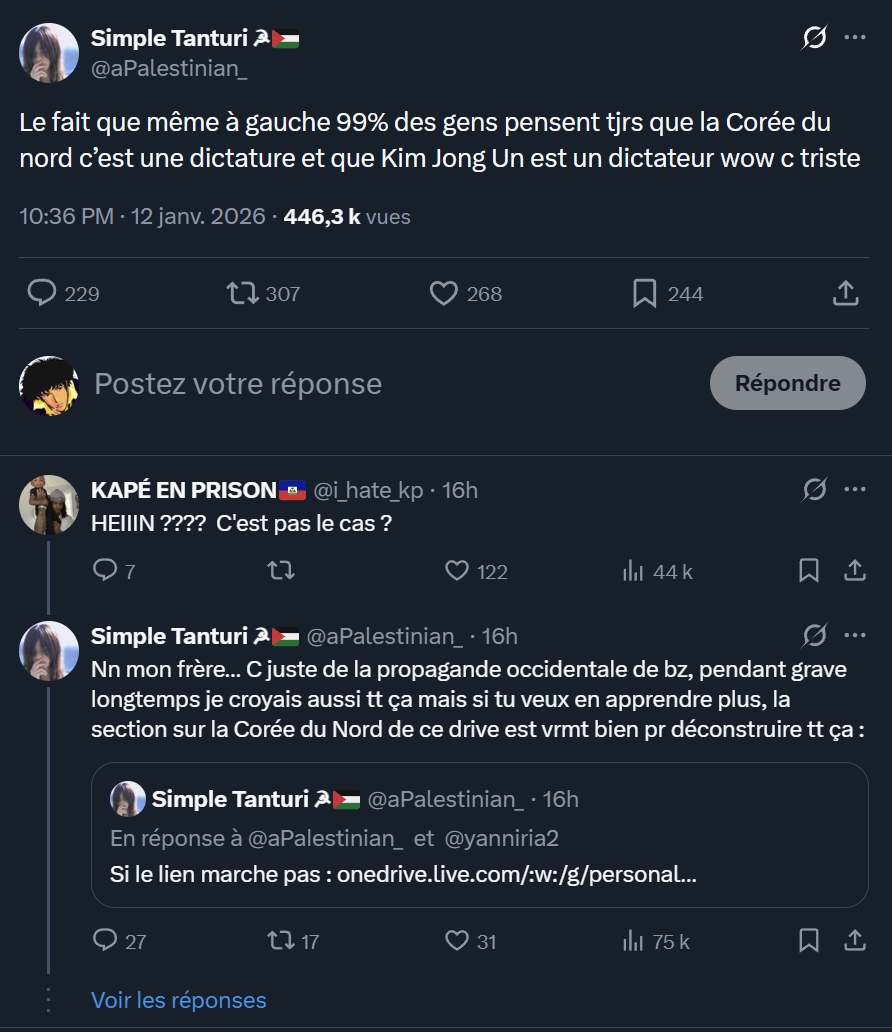Click the reply icon showing 229 replies
The image size is (892, 1032).
coord(42,293)
